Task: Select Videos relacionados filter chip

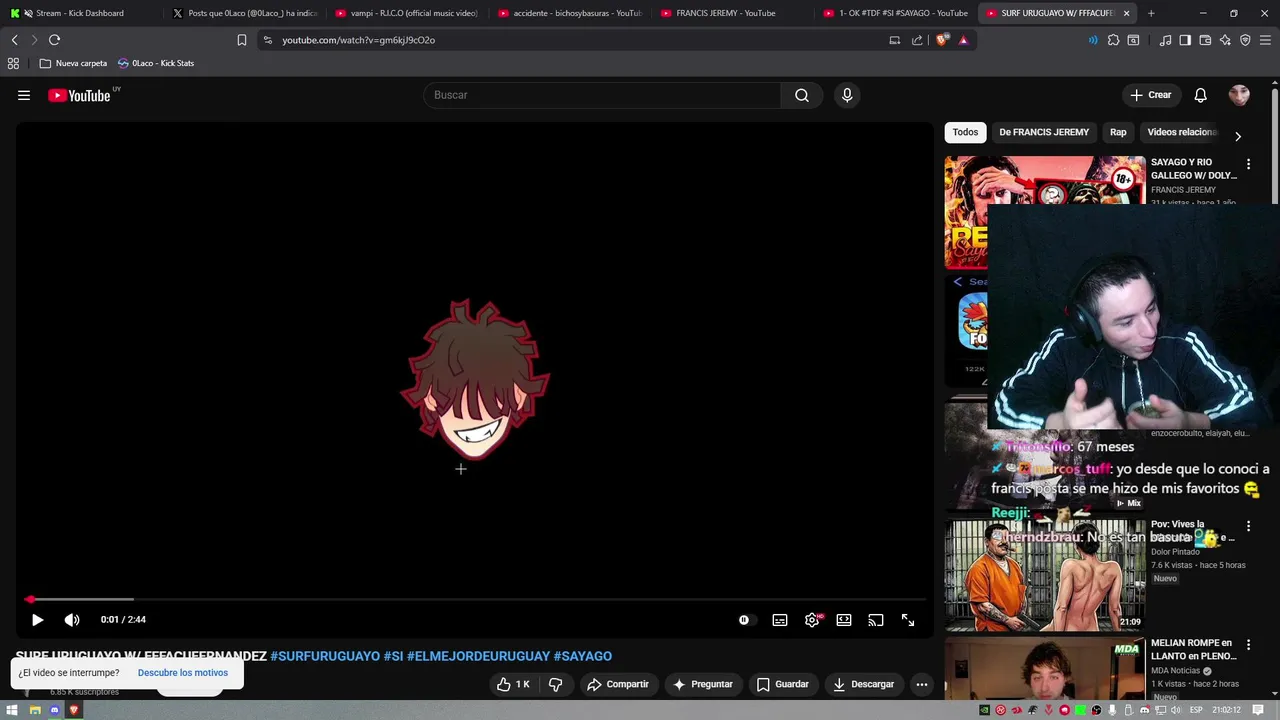Action: point(1181,132)
